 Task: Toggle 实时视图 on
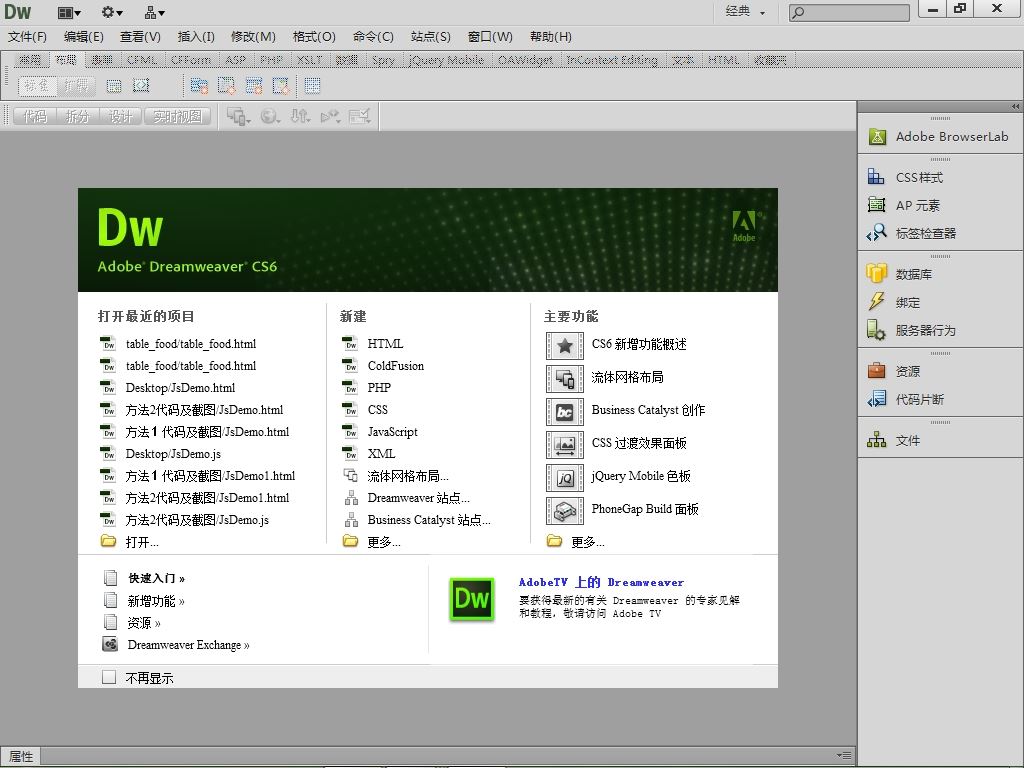pos(178,116)
